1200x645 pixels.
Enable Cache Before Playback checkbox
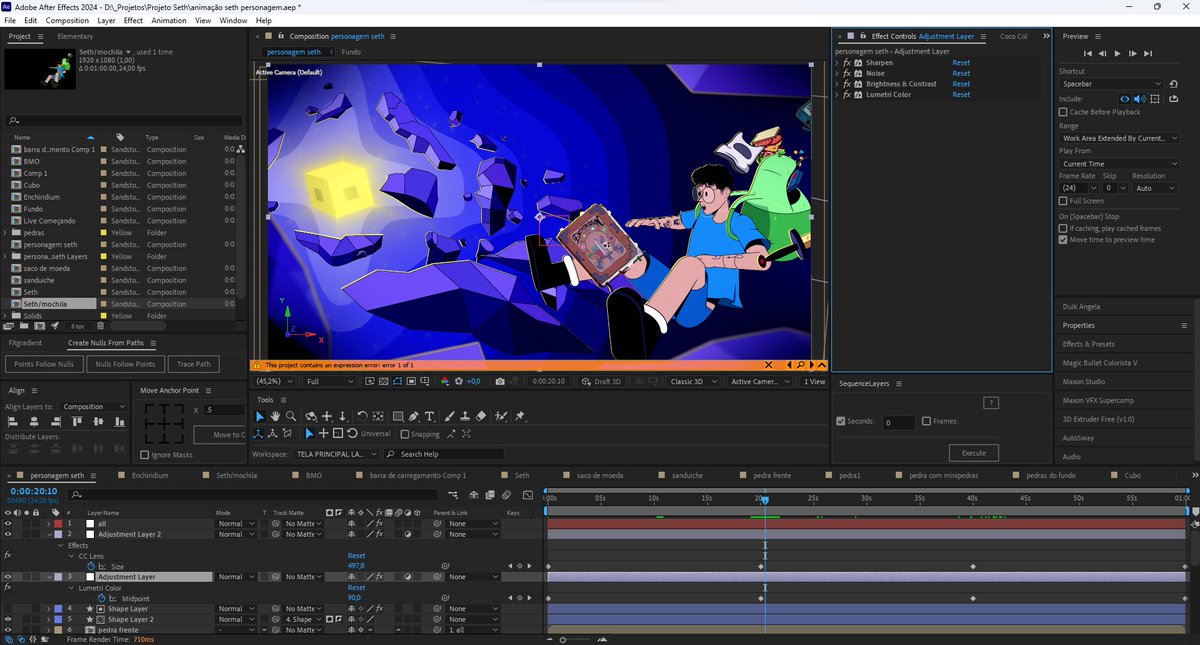click(x=1063, y=112)
